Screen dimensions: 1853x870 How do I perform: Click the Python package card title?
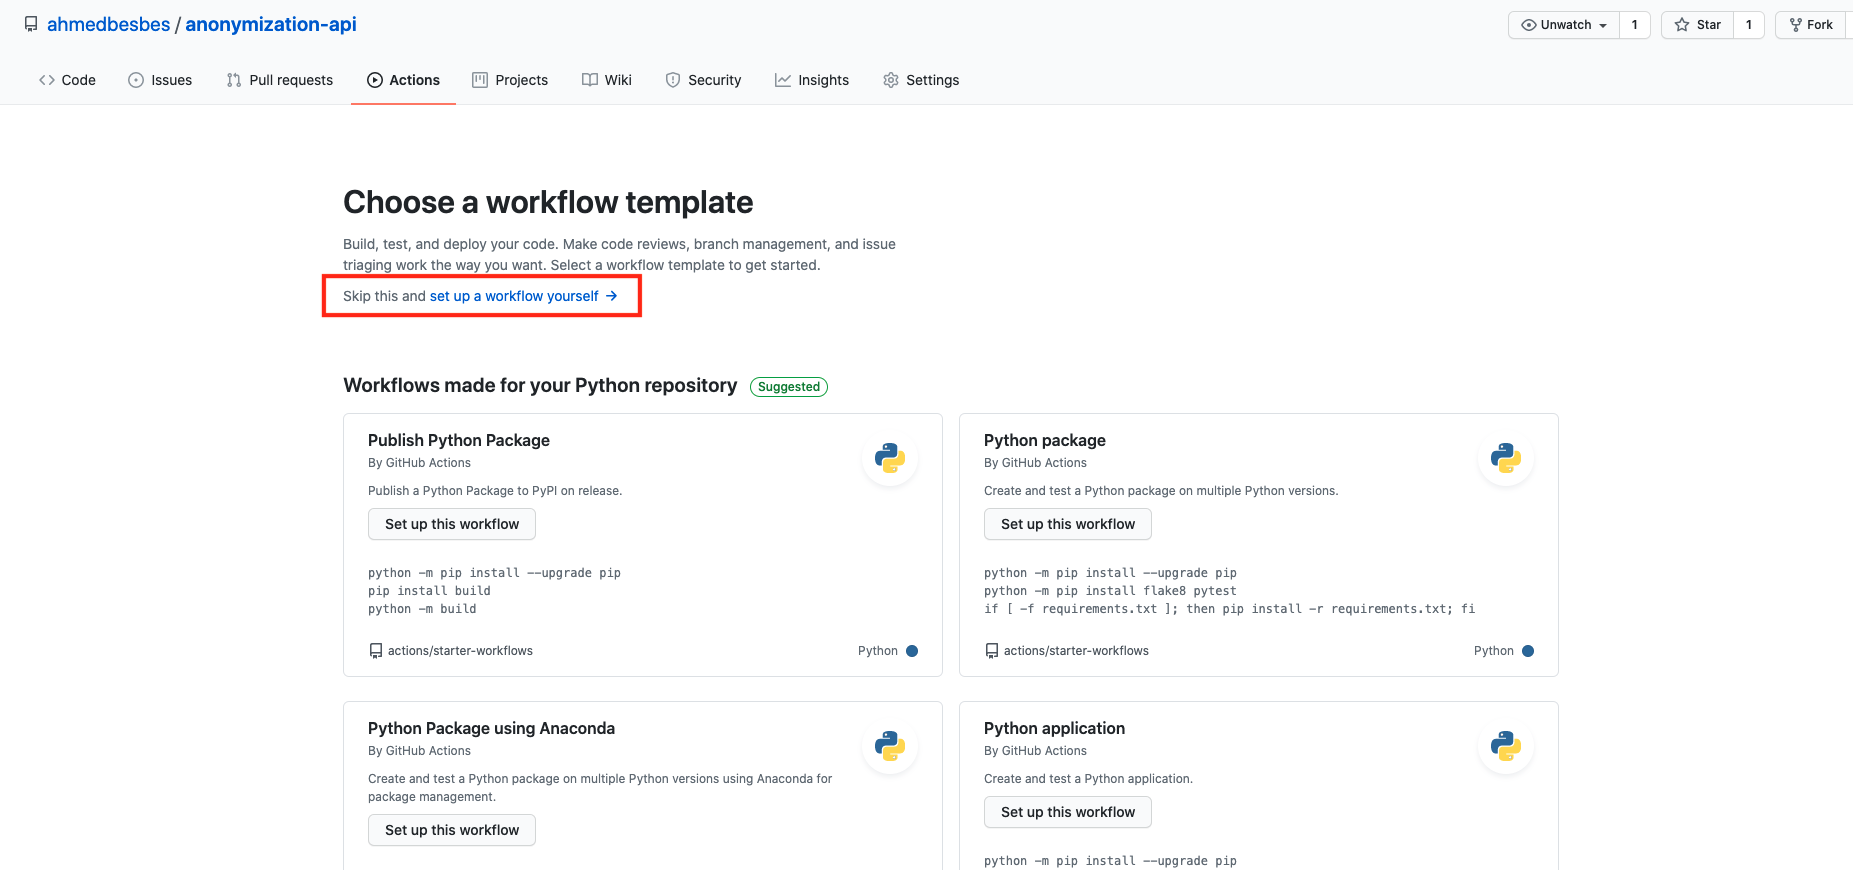pos(1045,440)
